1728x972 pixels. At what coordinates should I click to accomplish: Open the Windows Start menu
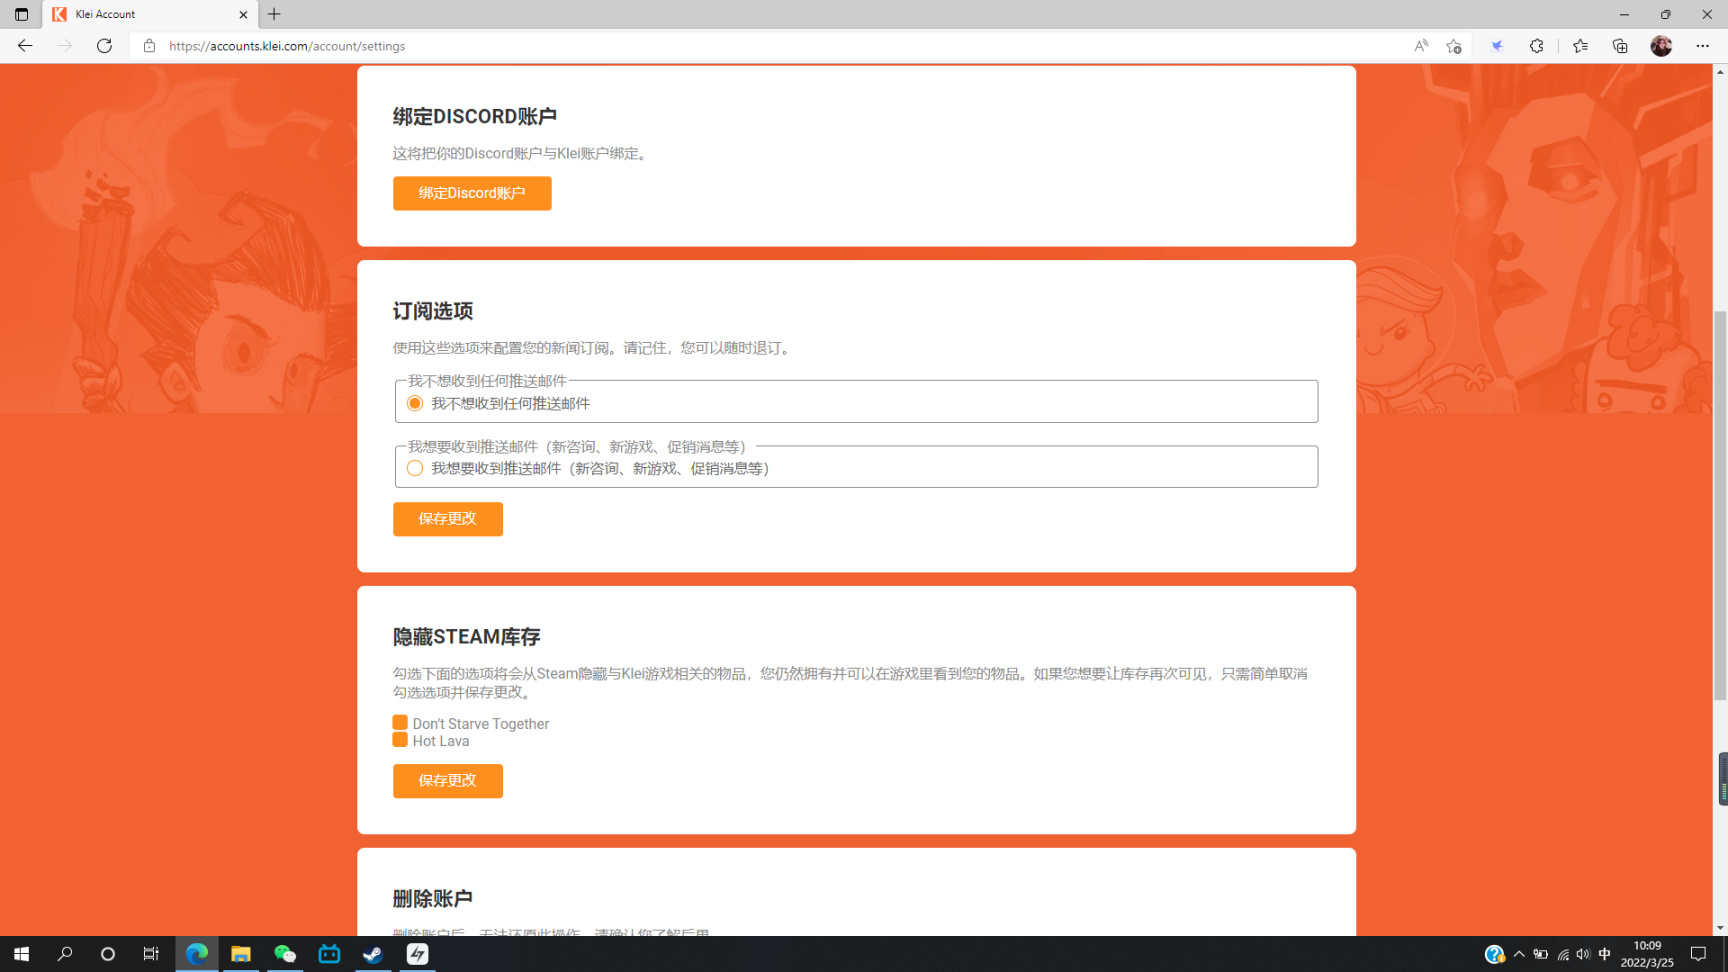point(21,954)
